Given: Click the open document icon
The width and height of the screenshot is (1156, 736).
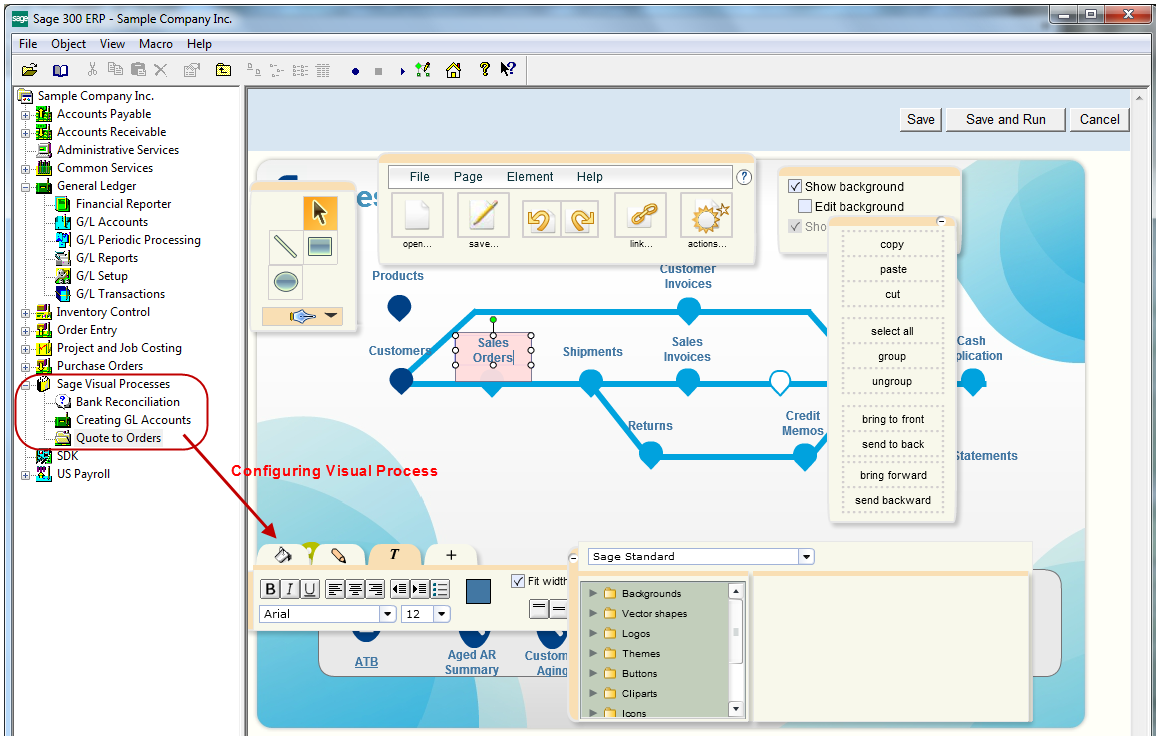Looking at the screenshot, I should coord(417,215).
